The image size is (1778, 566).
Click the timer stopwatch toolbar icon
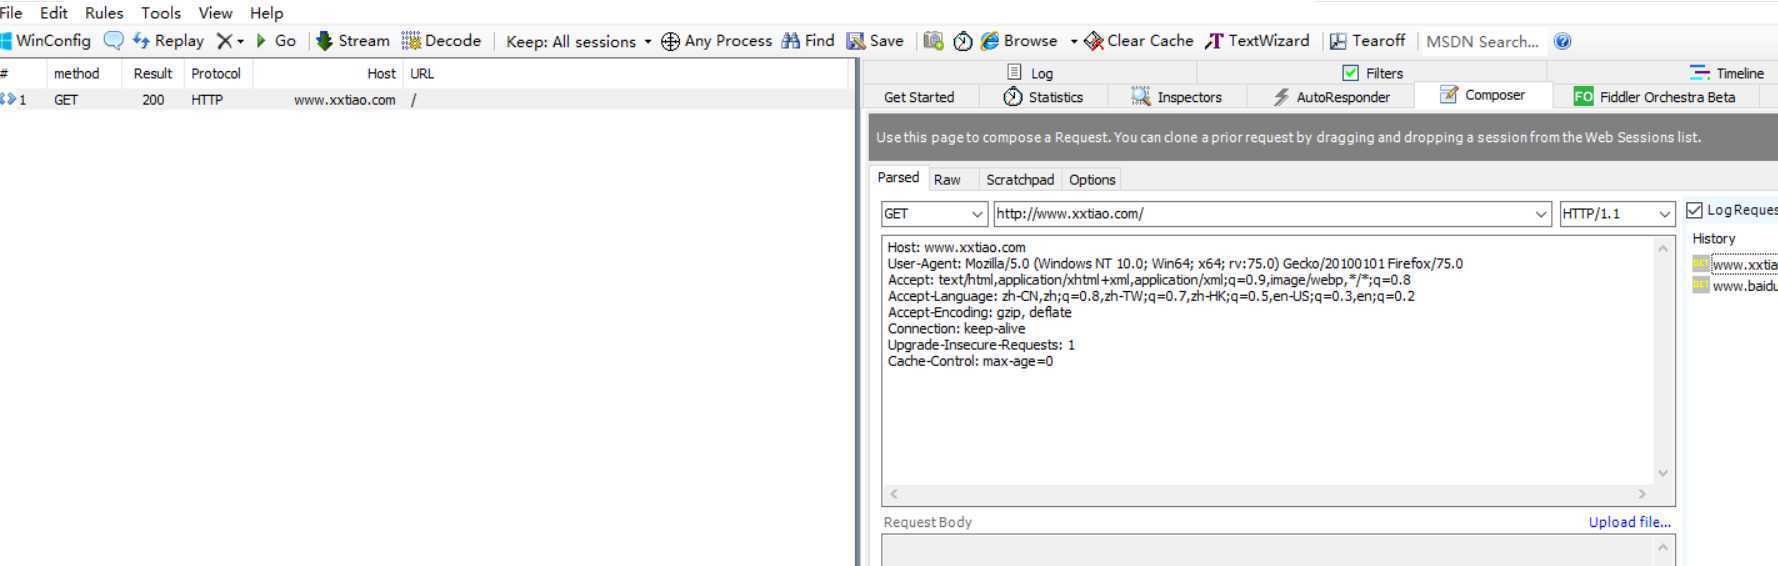[x=963, y=41]
